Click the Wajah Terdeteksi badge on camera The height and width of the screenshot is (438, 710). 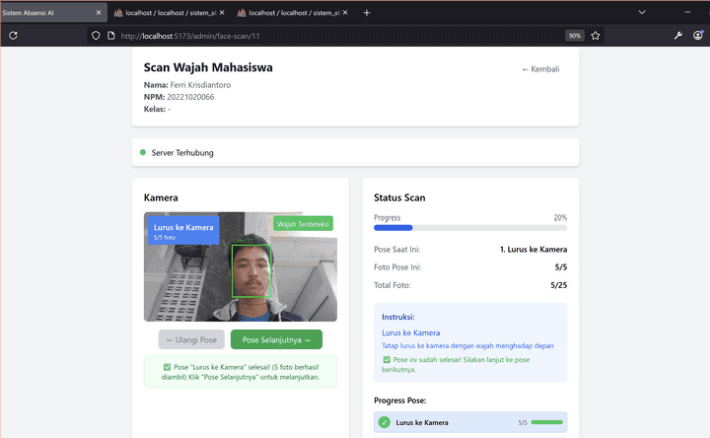[303, 224]
